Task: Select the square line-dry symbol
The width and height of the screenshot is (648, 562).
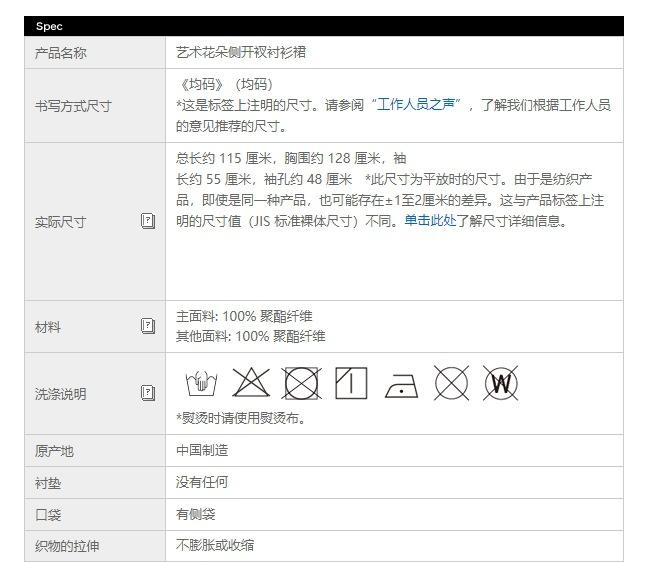Action: click(351, 383)
